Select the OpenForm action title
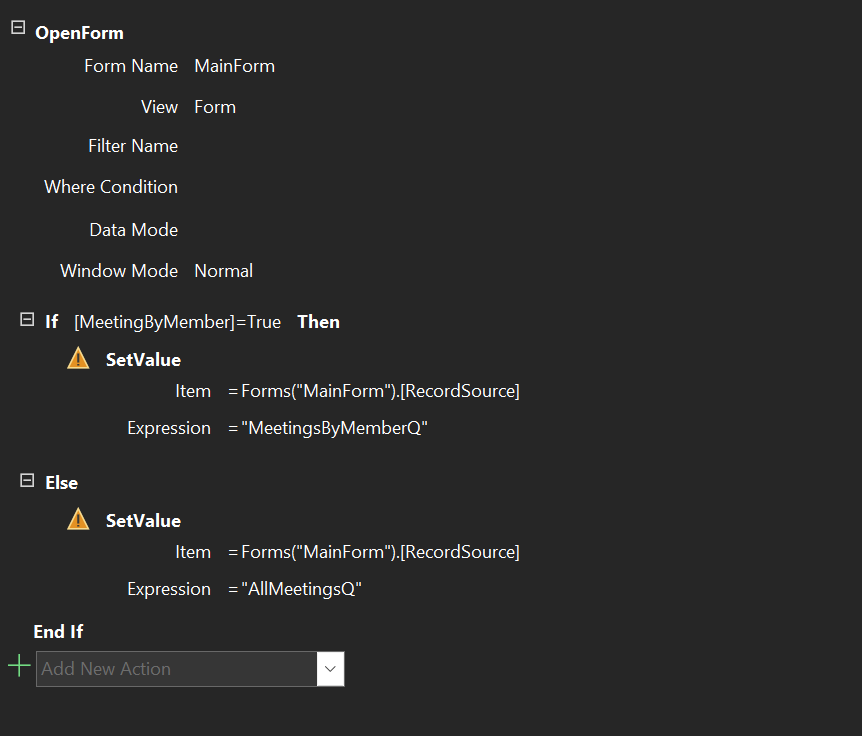Image resolution: width=862 pixels, height=736 pixels. pos(80,33)
